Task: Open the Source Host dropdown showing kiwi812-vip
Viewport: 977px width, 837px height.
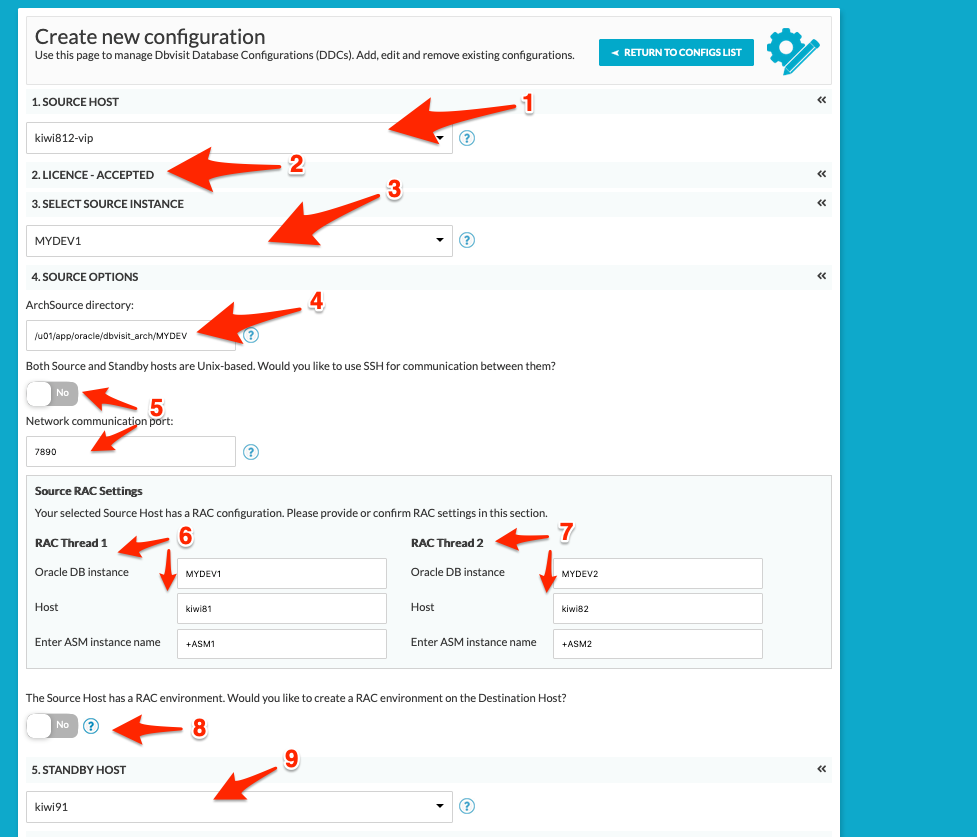Action: (239, 138)
